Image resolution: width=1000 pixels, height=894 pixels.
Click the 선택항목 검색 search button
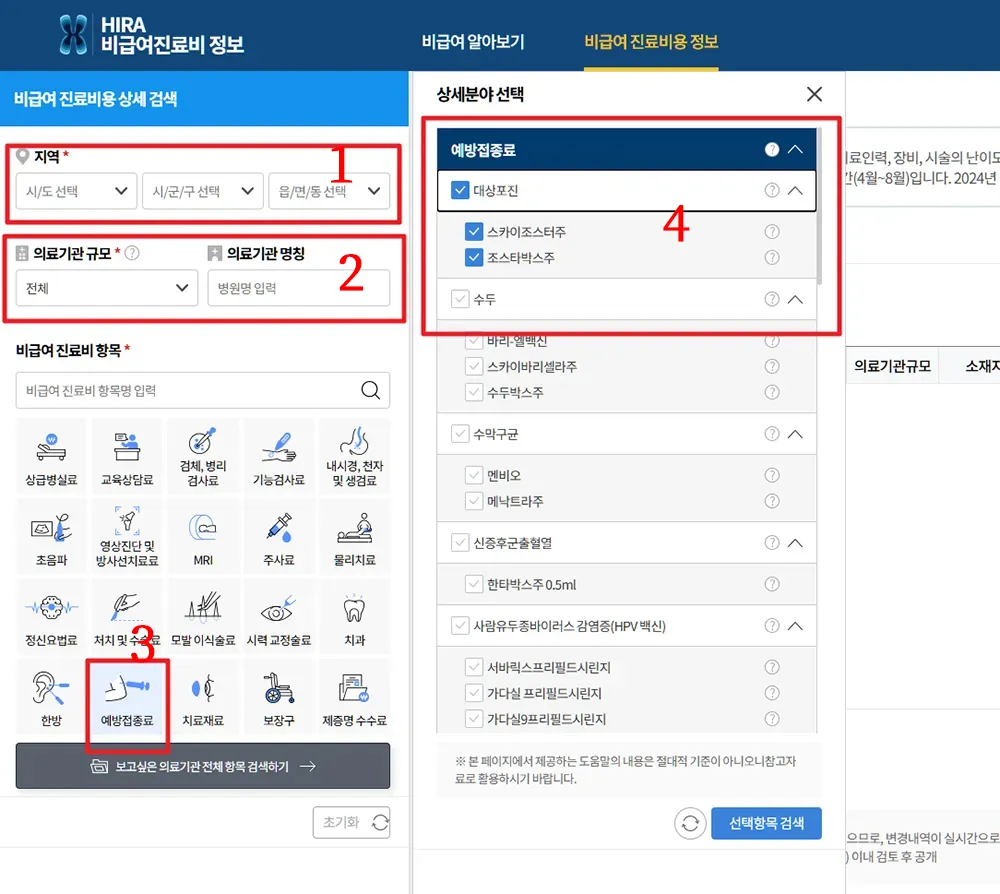(x=766, y=822)
